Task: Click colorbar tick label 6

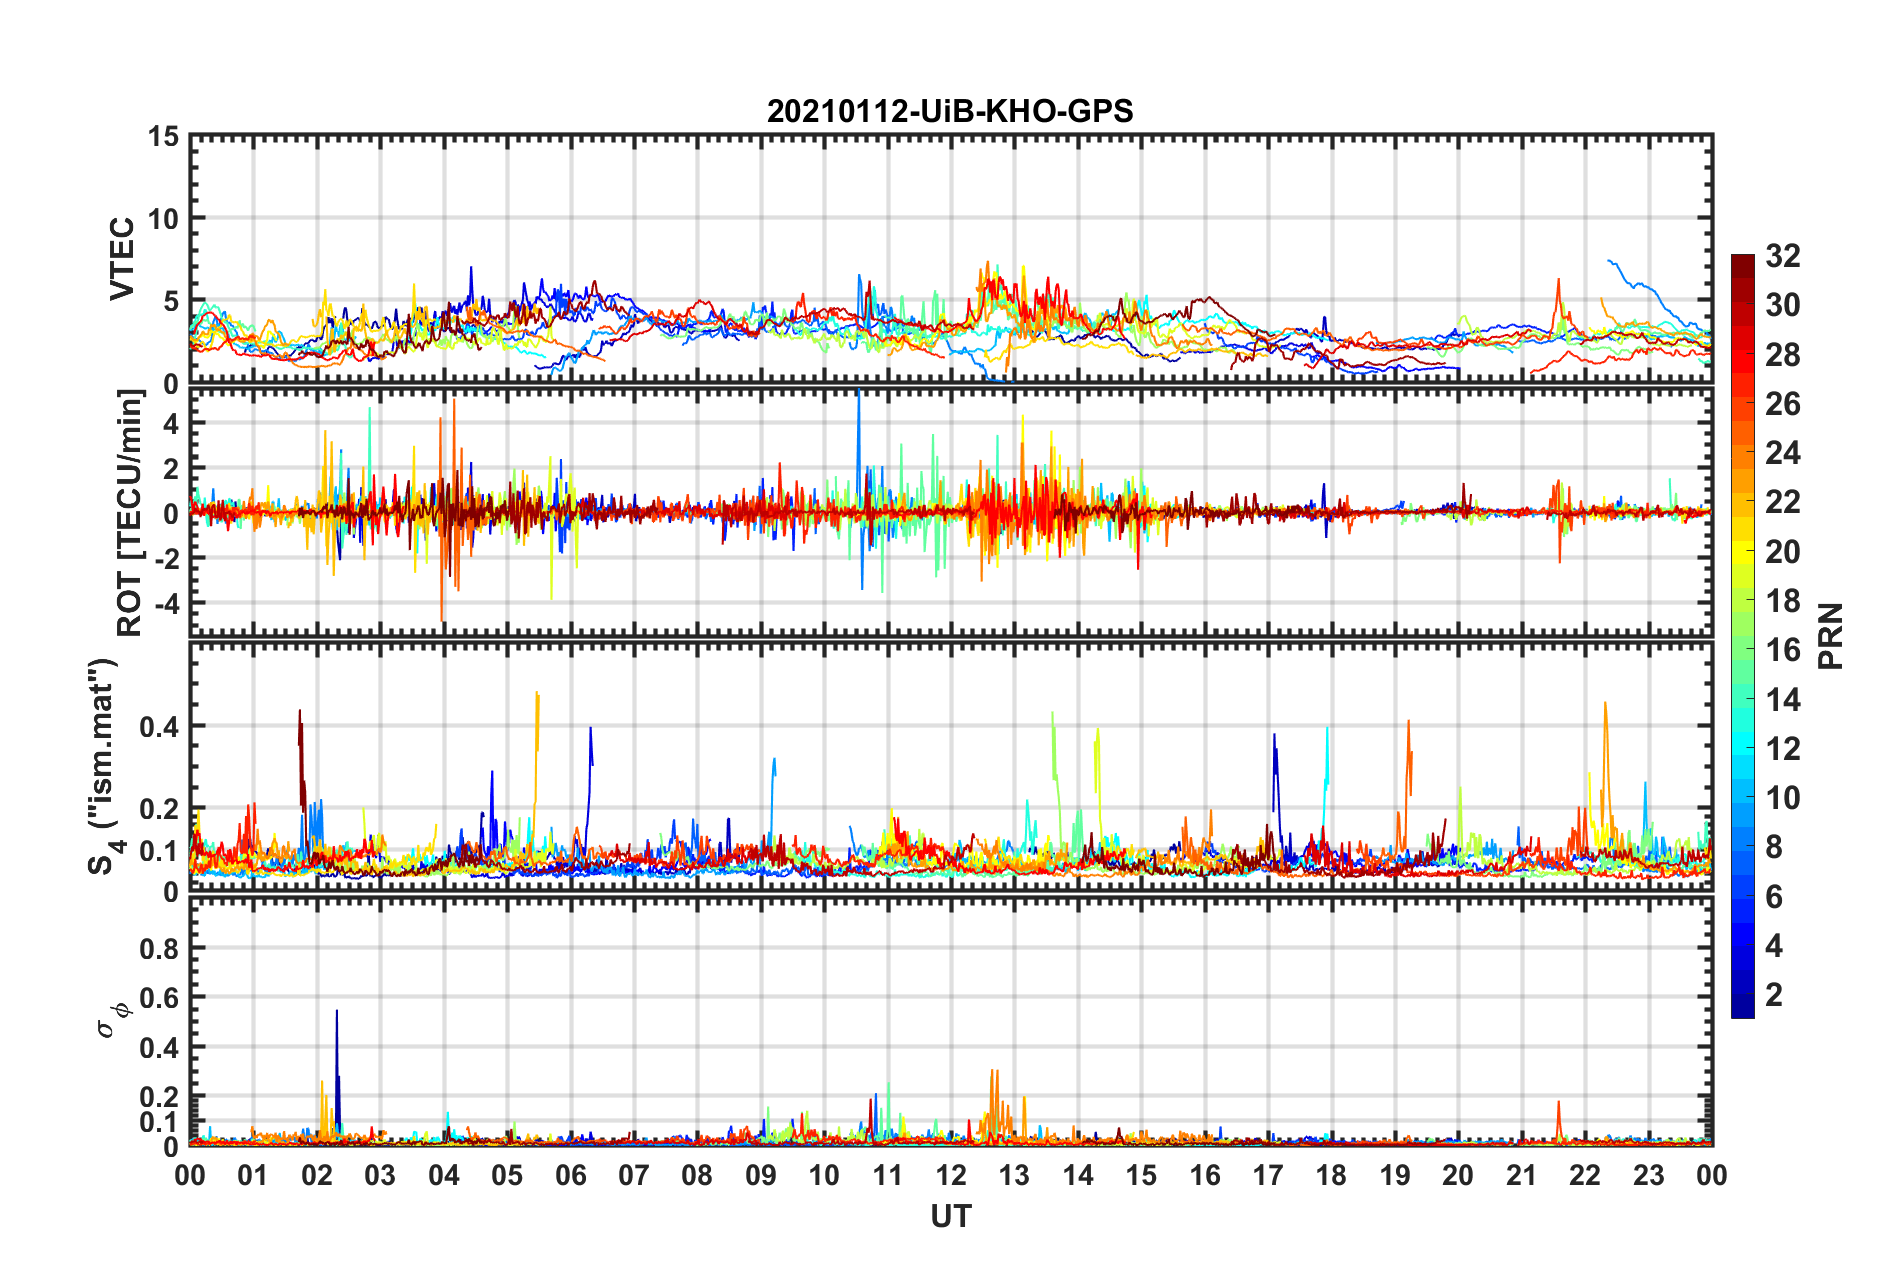Action: point(1774,897)
